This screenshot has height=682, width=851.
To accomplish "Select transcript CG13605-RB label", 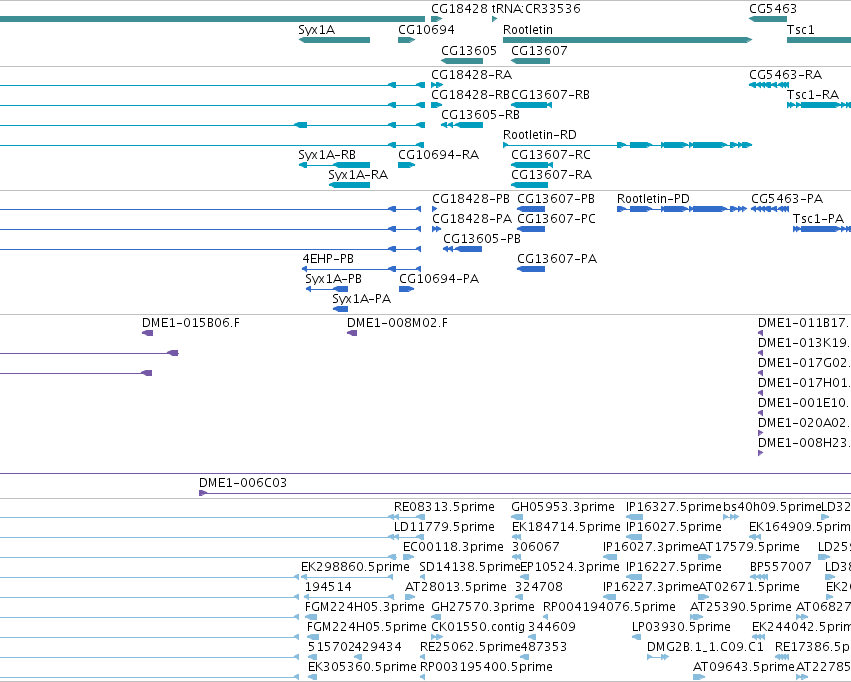I will coord(480,114).
